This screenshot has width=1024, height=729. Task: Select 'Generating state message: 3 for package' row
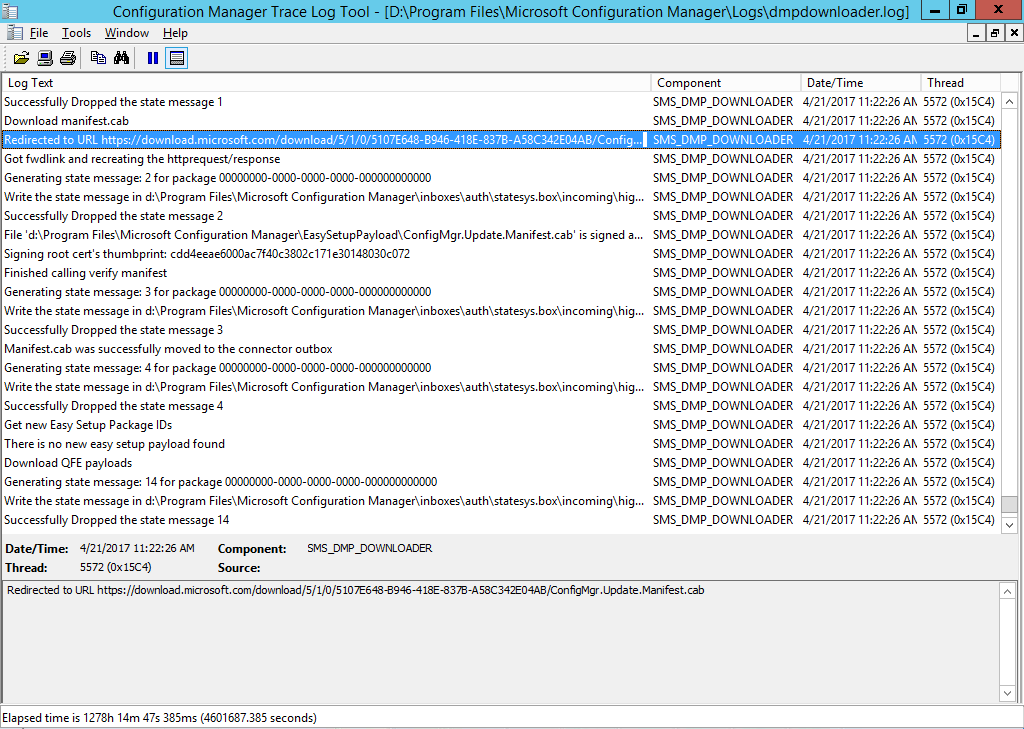click(x=500, y=291)
